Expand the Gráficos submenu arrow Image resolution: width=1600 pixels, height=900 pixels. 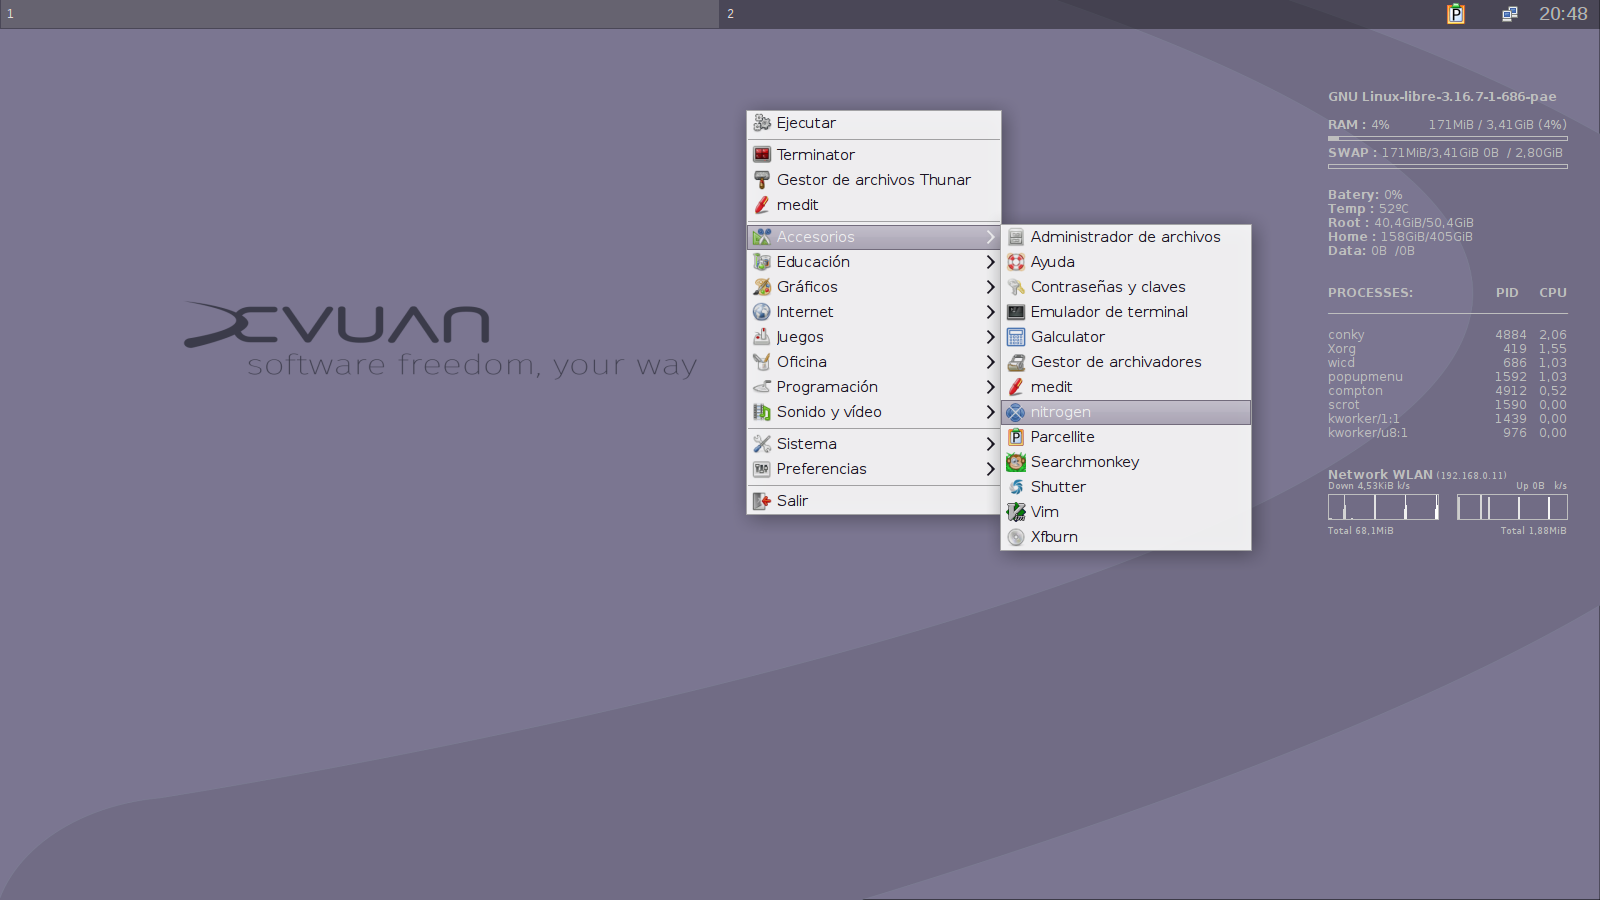(x=990, y=287)
